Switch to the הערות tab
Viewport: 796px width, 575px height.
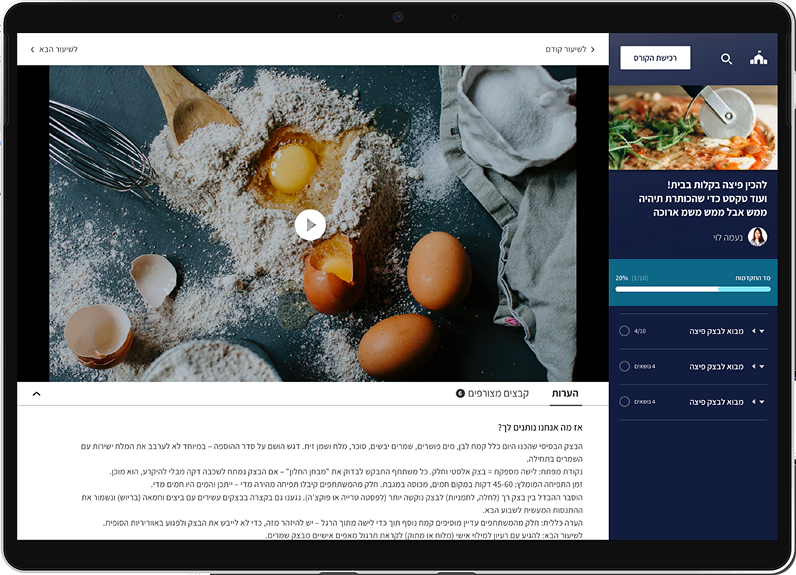(x=565, y=393)
